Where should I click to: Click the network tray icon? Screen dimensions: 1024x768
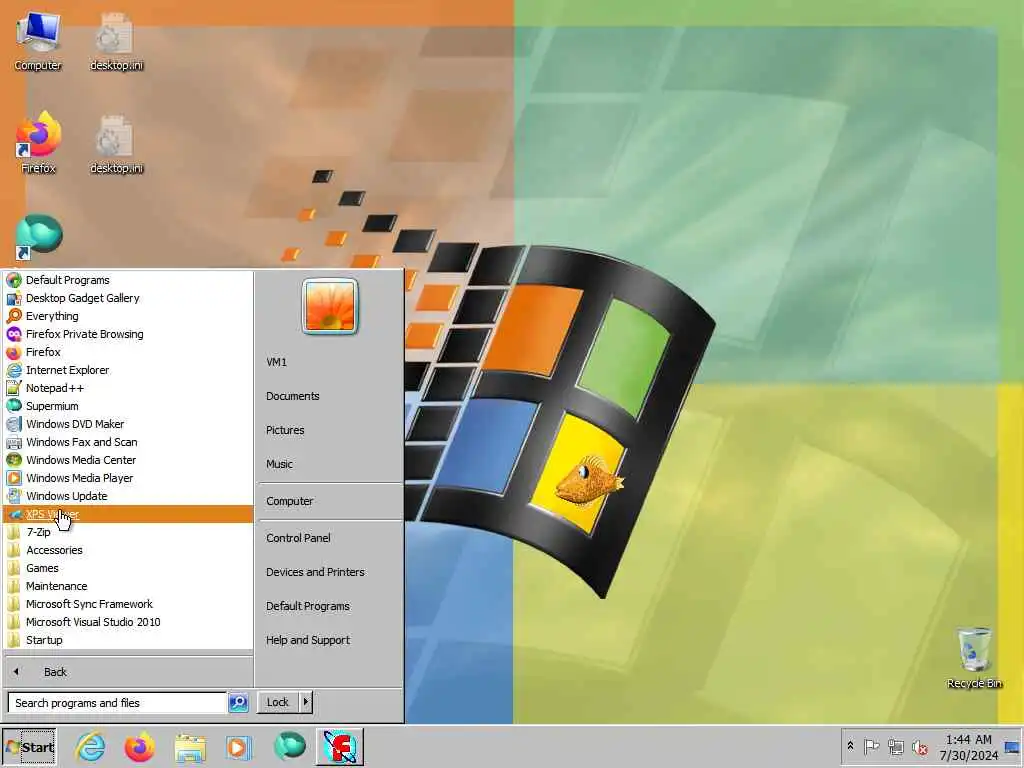tap(896, 747)
